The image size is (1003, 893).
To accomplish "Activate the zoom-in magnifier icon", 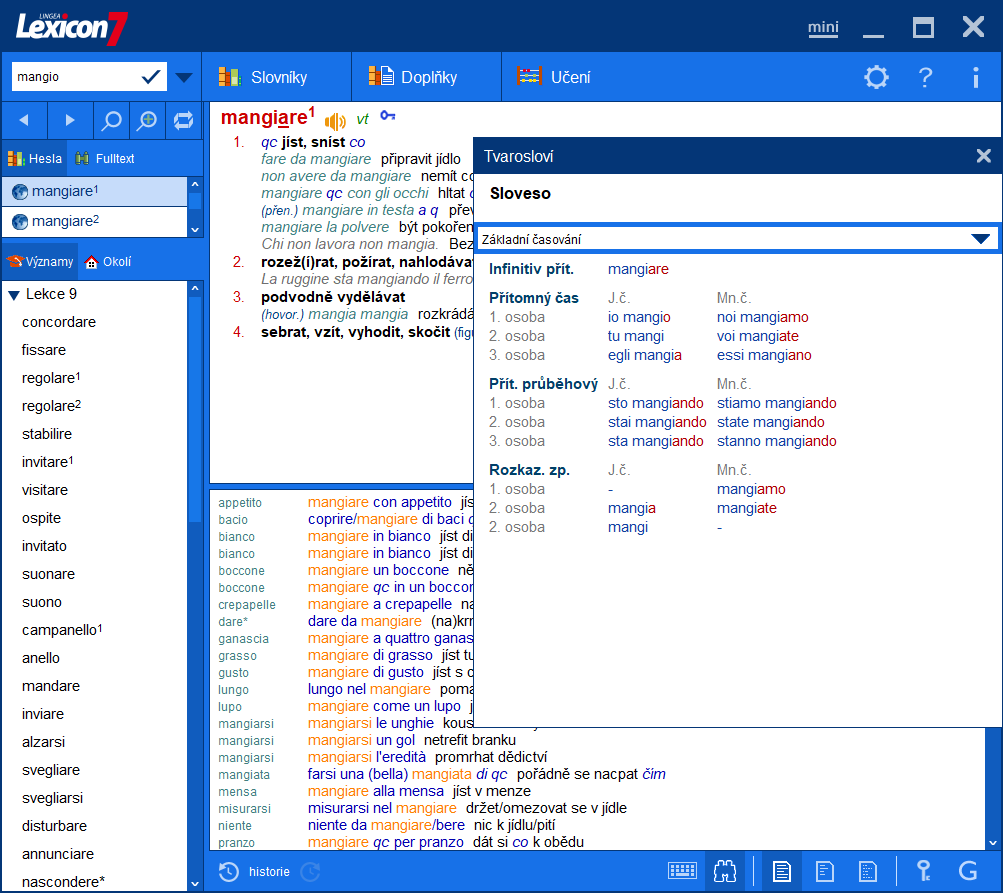I will (x=147, y=120).
